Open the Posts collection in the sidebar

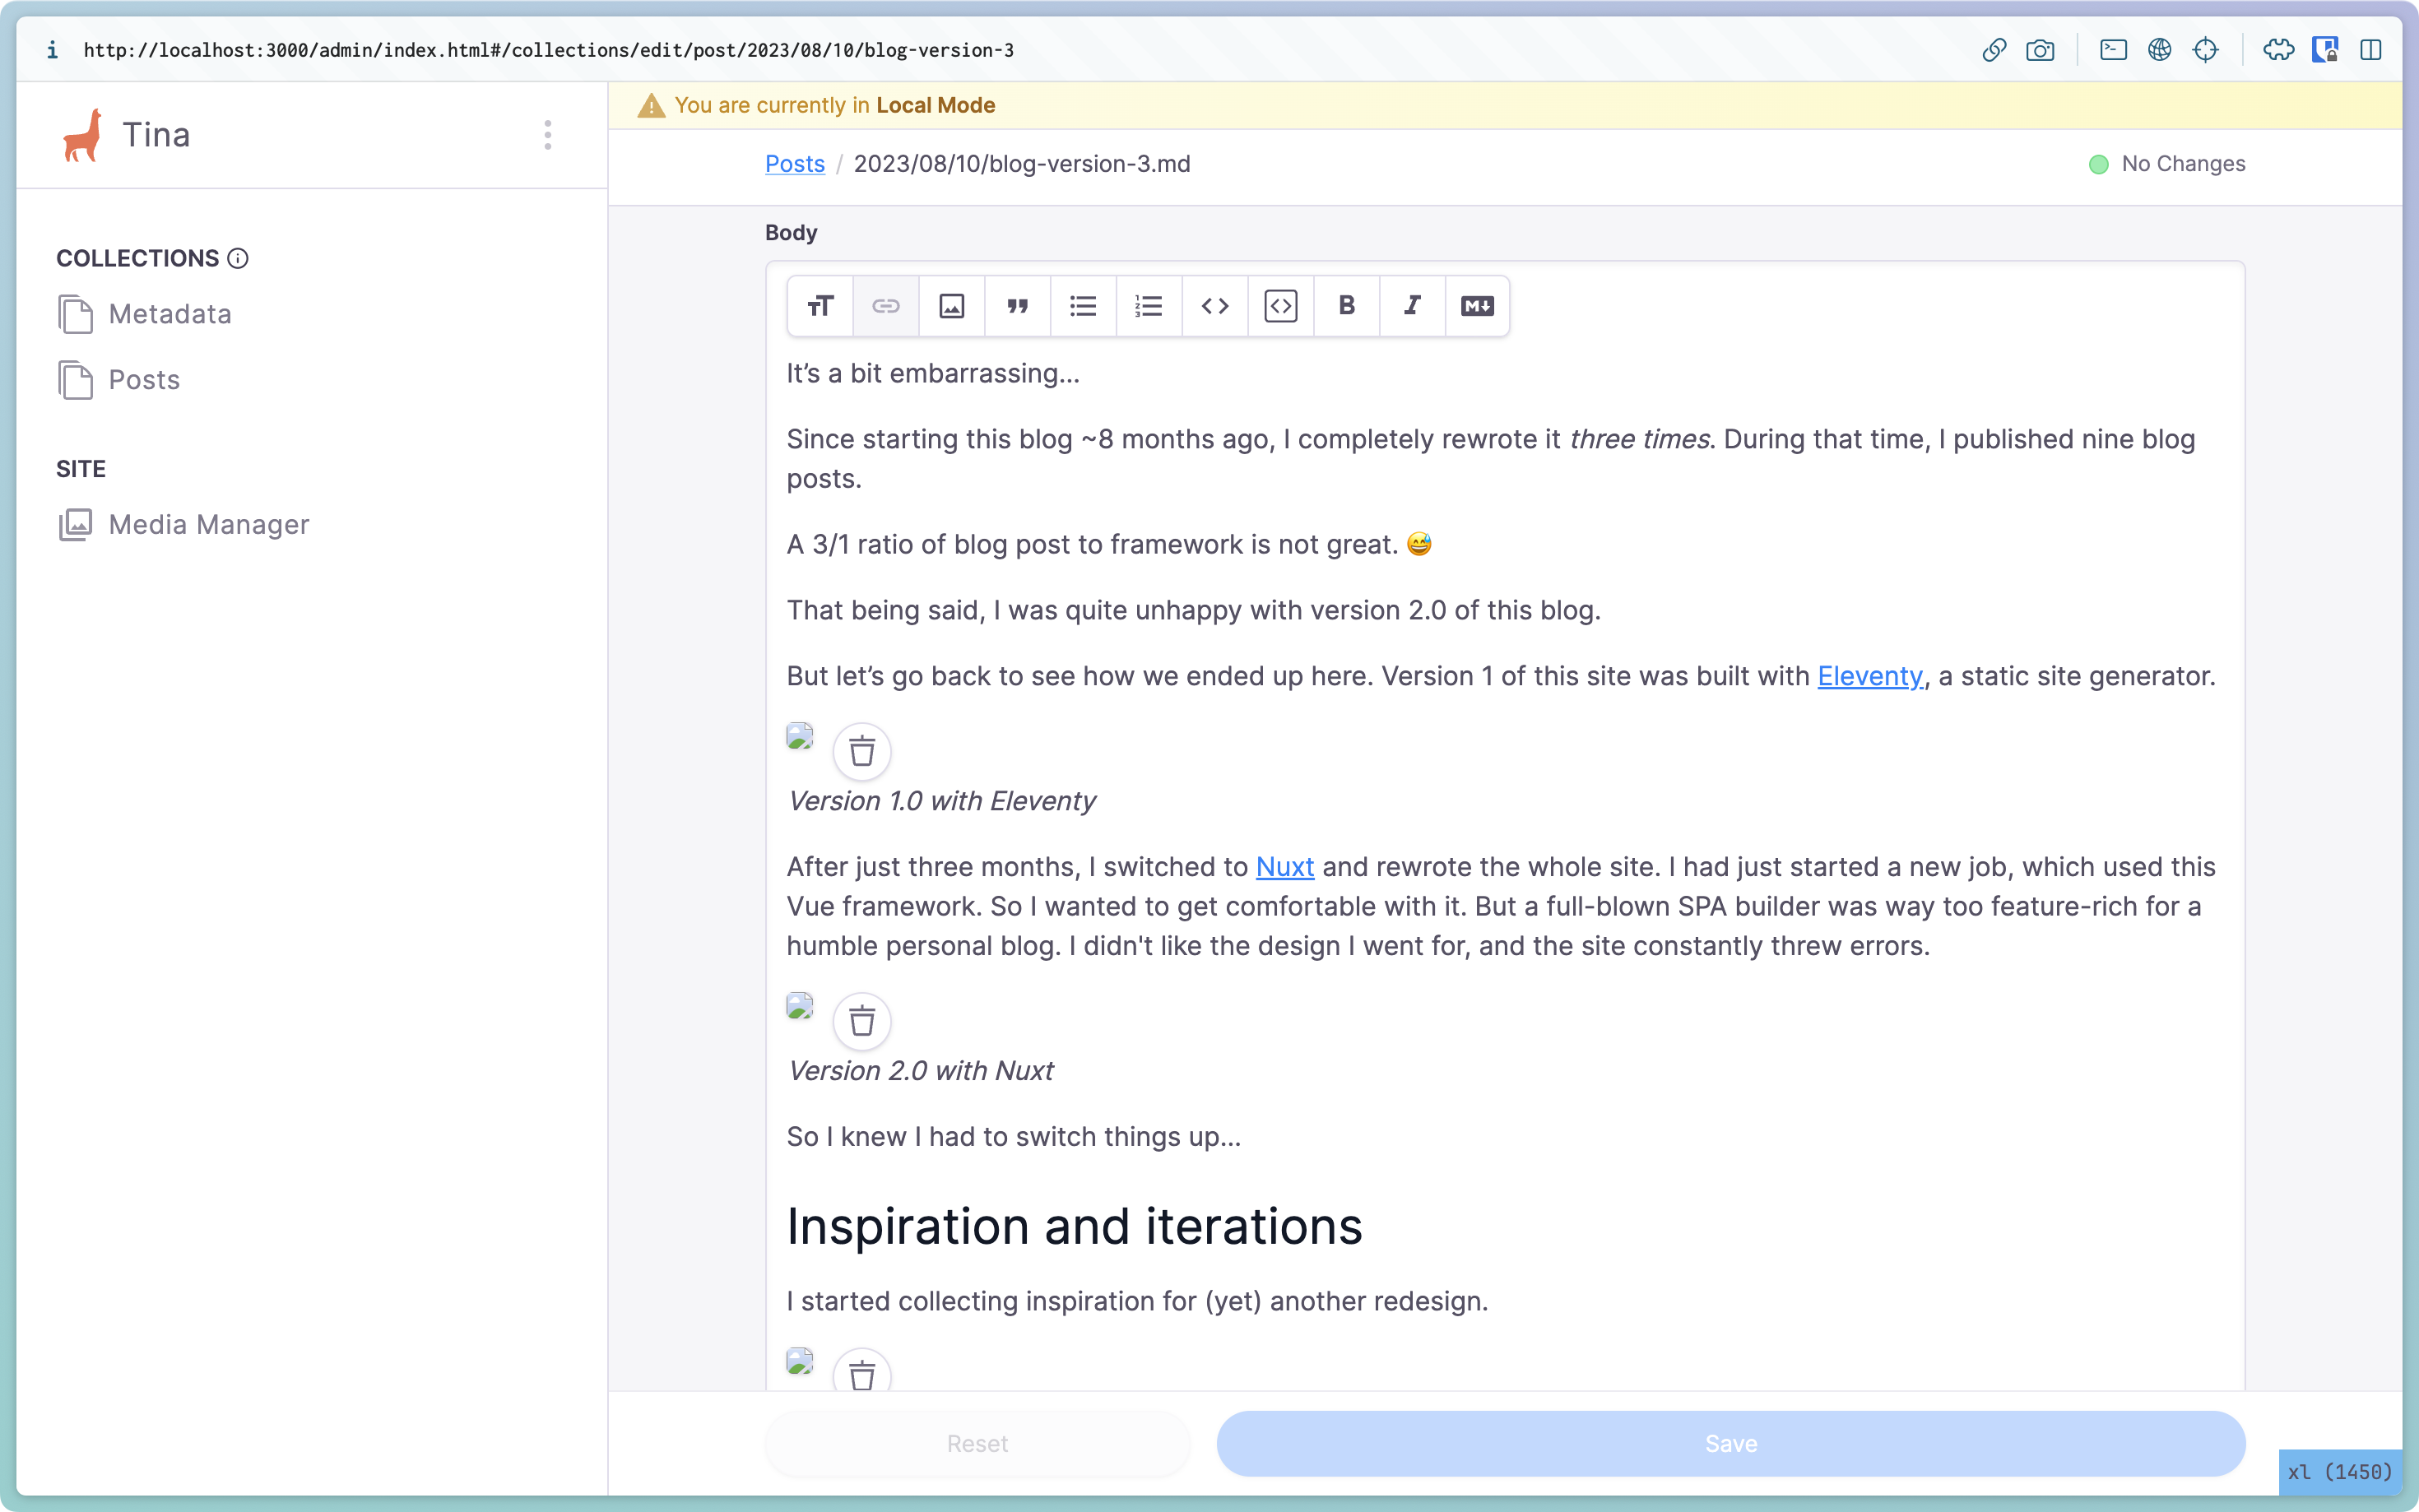click(x=144, y=379)
